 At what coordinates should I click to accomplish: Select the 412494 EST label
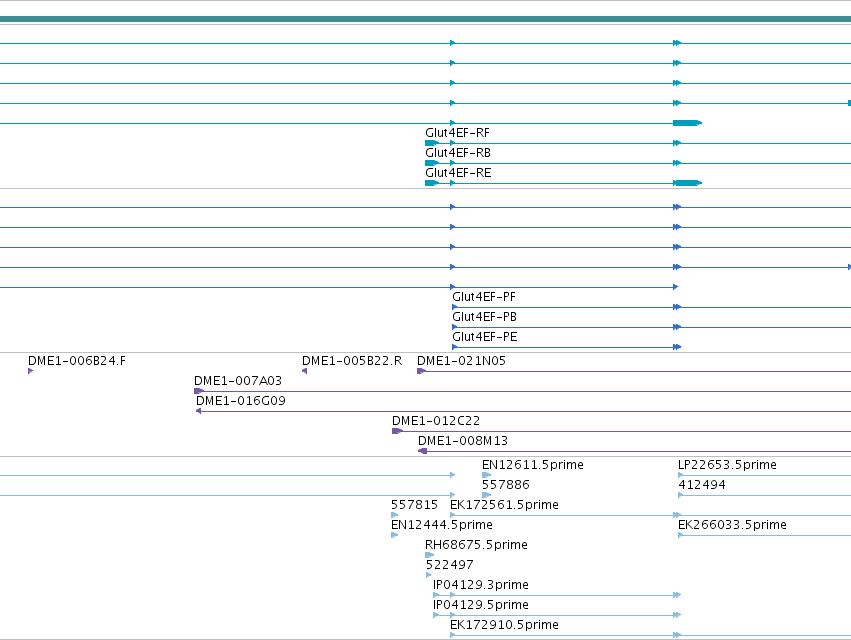pyautogui.click(x=701, y=485)
